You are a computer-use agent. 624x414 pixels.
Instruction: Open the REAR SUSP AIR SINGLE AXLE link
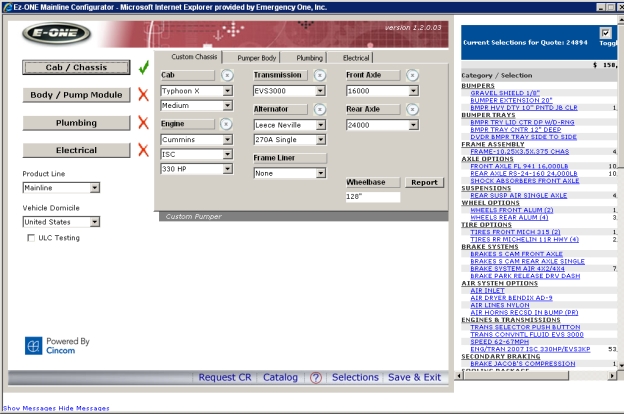(518, 195)
